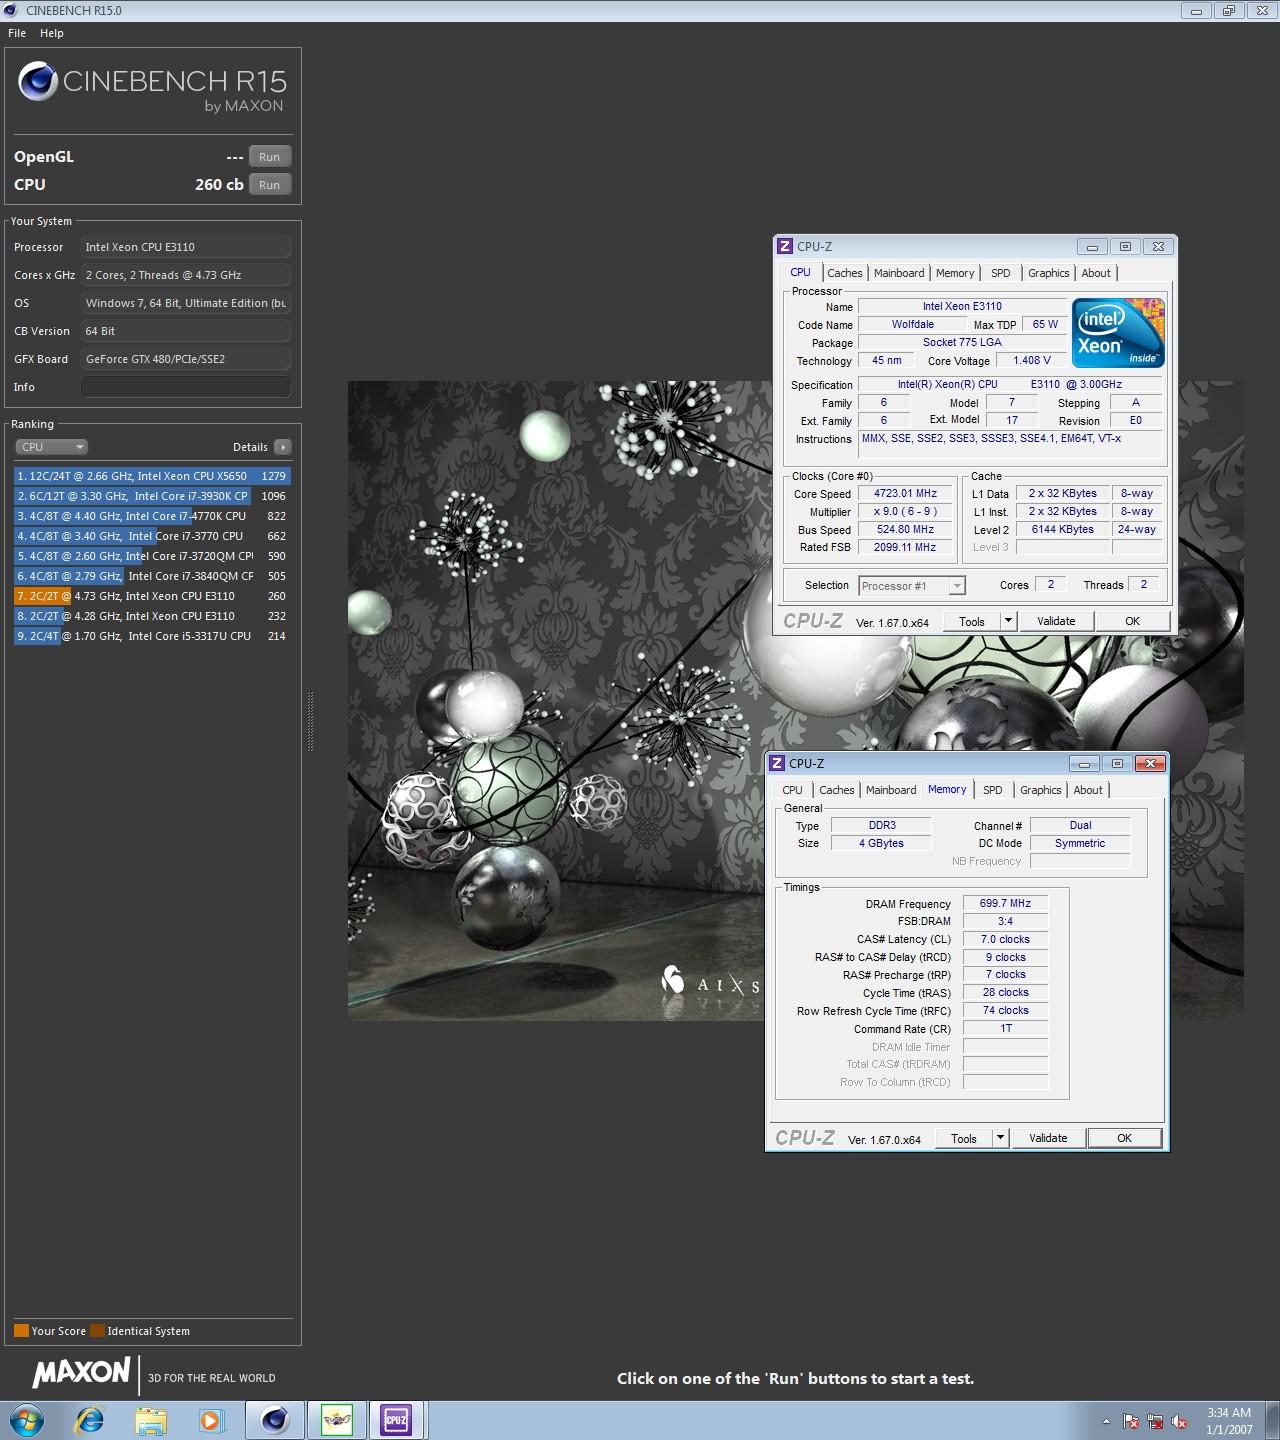Open the CPU ranking type dropdown
This screenshot has width=1280, height=1440.
click(x=52, y=447)
